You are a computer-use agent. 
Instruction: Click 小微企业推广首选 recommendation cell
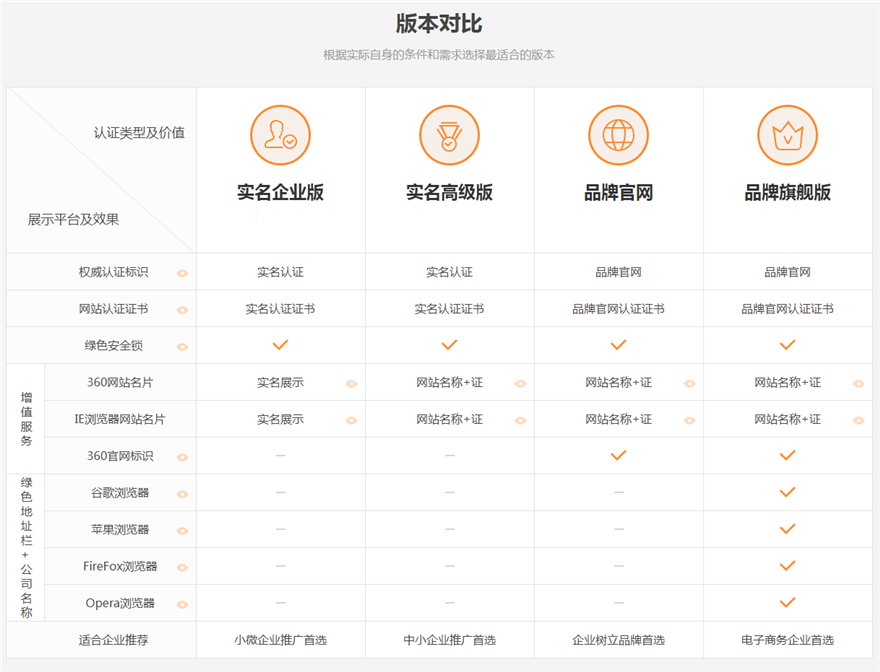click(x=281, y=640)
